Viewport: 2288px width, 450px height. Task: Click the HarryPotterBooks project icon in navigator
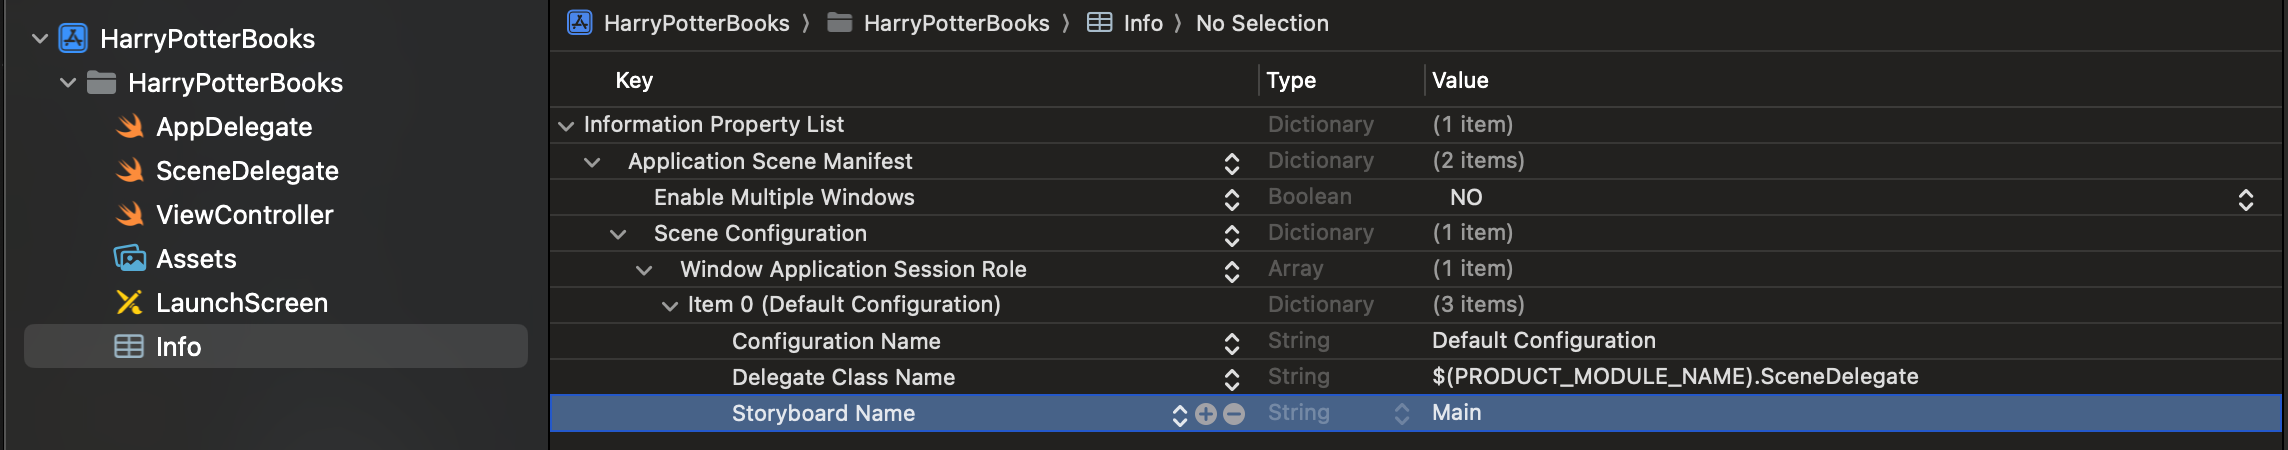[73, 38]
